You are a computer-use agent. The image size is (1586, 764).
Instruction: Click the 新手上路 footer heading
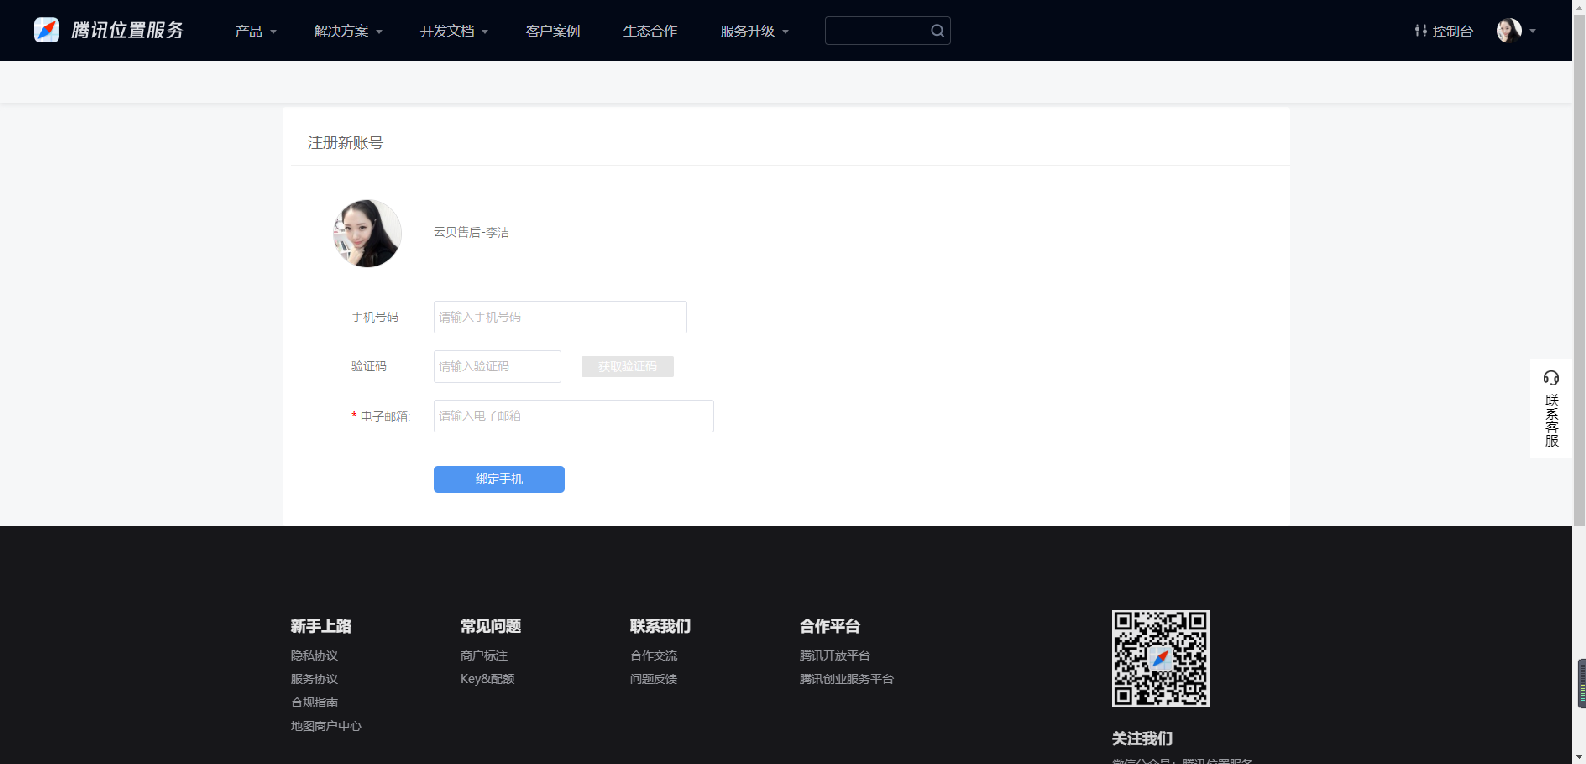tap(321, 626)
